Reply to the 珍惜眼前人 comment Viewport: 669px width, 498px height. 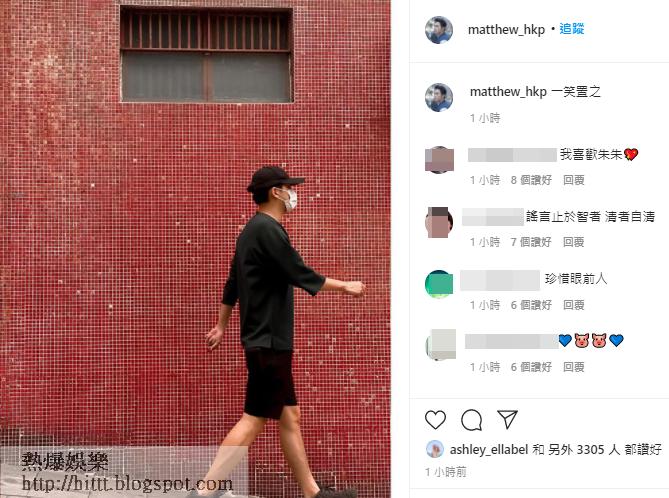[573, 305]
